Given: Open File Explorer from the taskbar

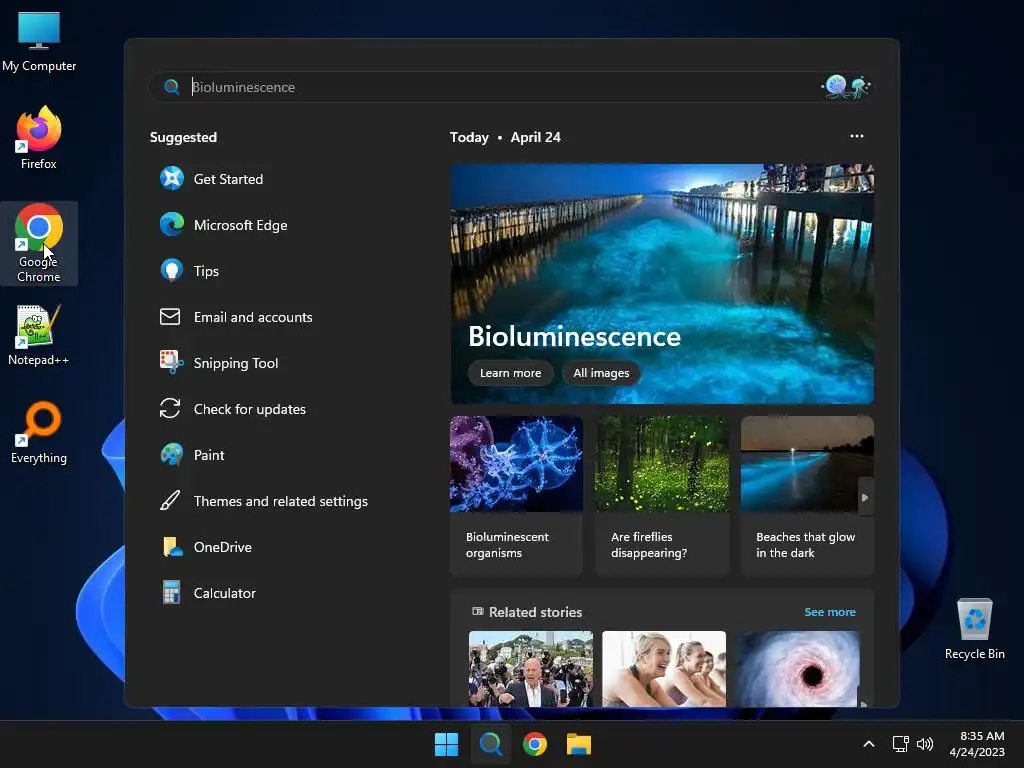Looking at the screenshot, I should point(579,744).
